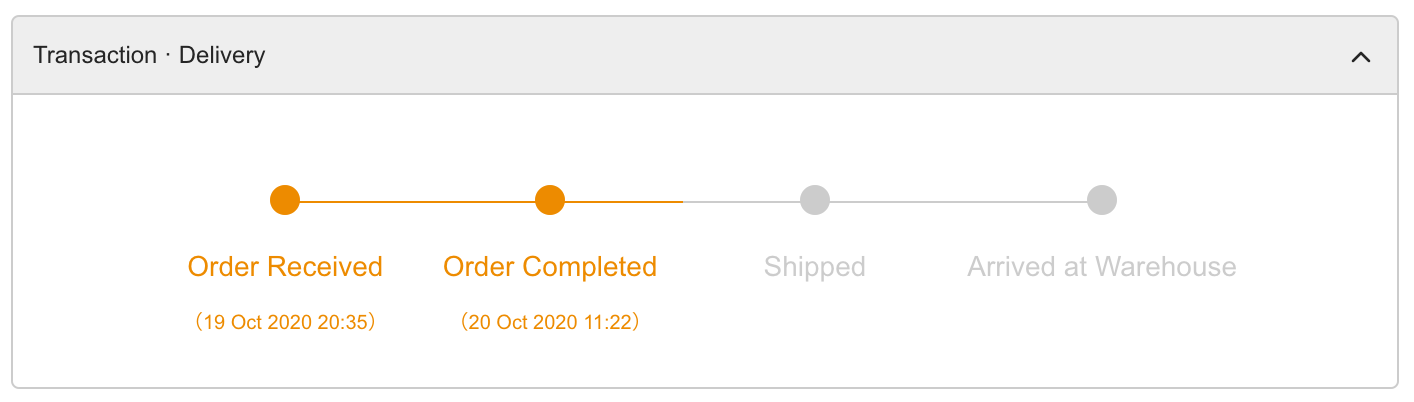The height and width of the screenshot is (402, 1414).
Task: Click the word Delivery in the header
Action: pos(222,56)
